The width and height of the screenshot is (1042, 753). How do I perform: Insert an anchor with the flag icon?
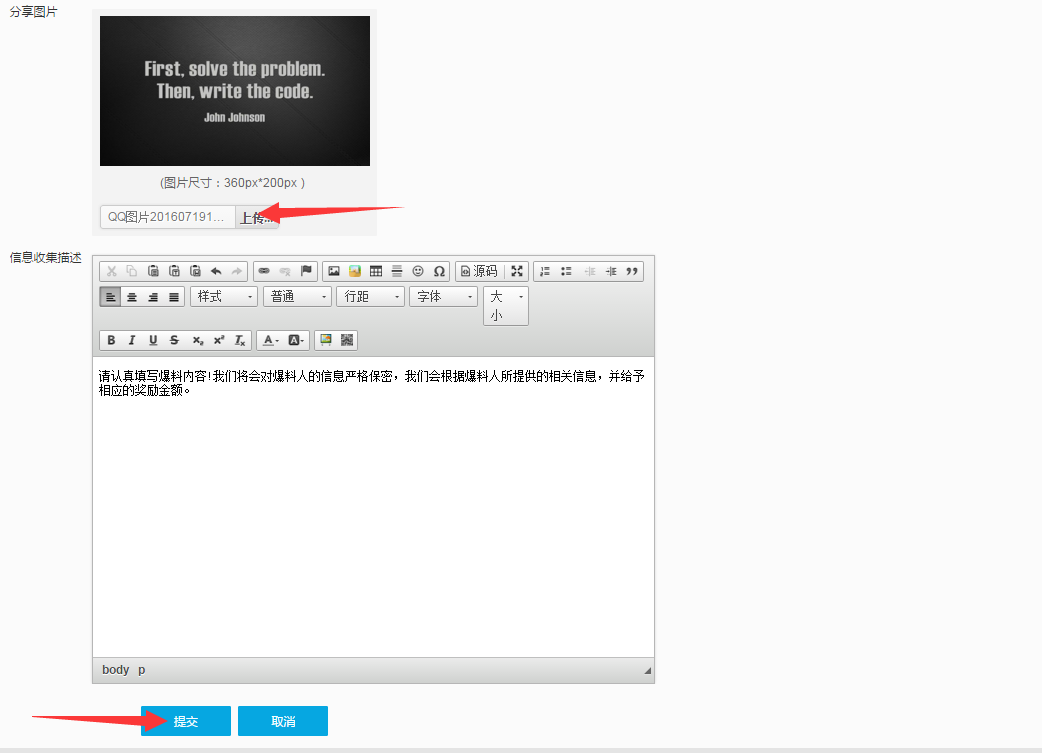306,271
